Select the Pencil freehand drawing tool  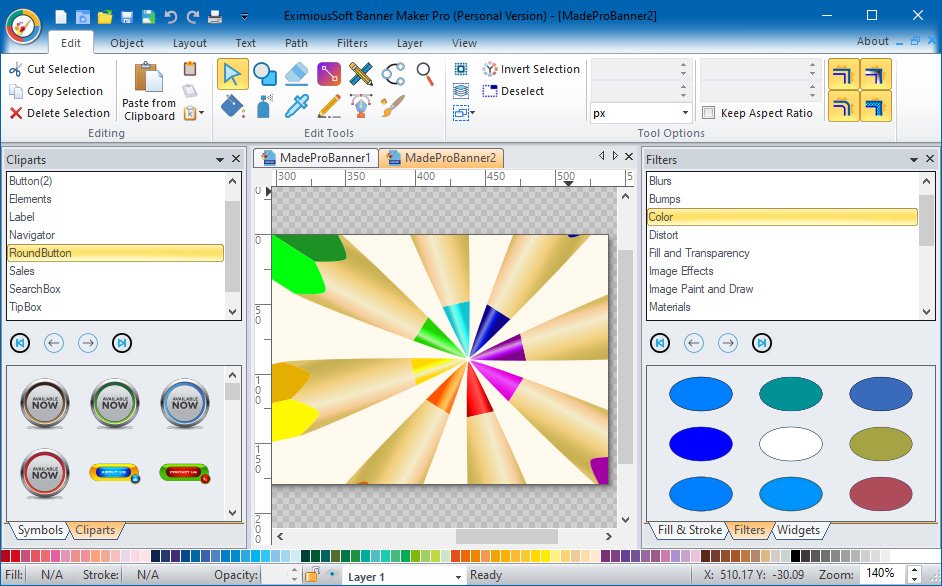point(329,106)
